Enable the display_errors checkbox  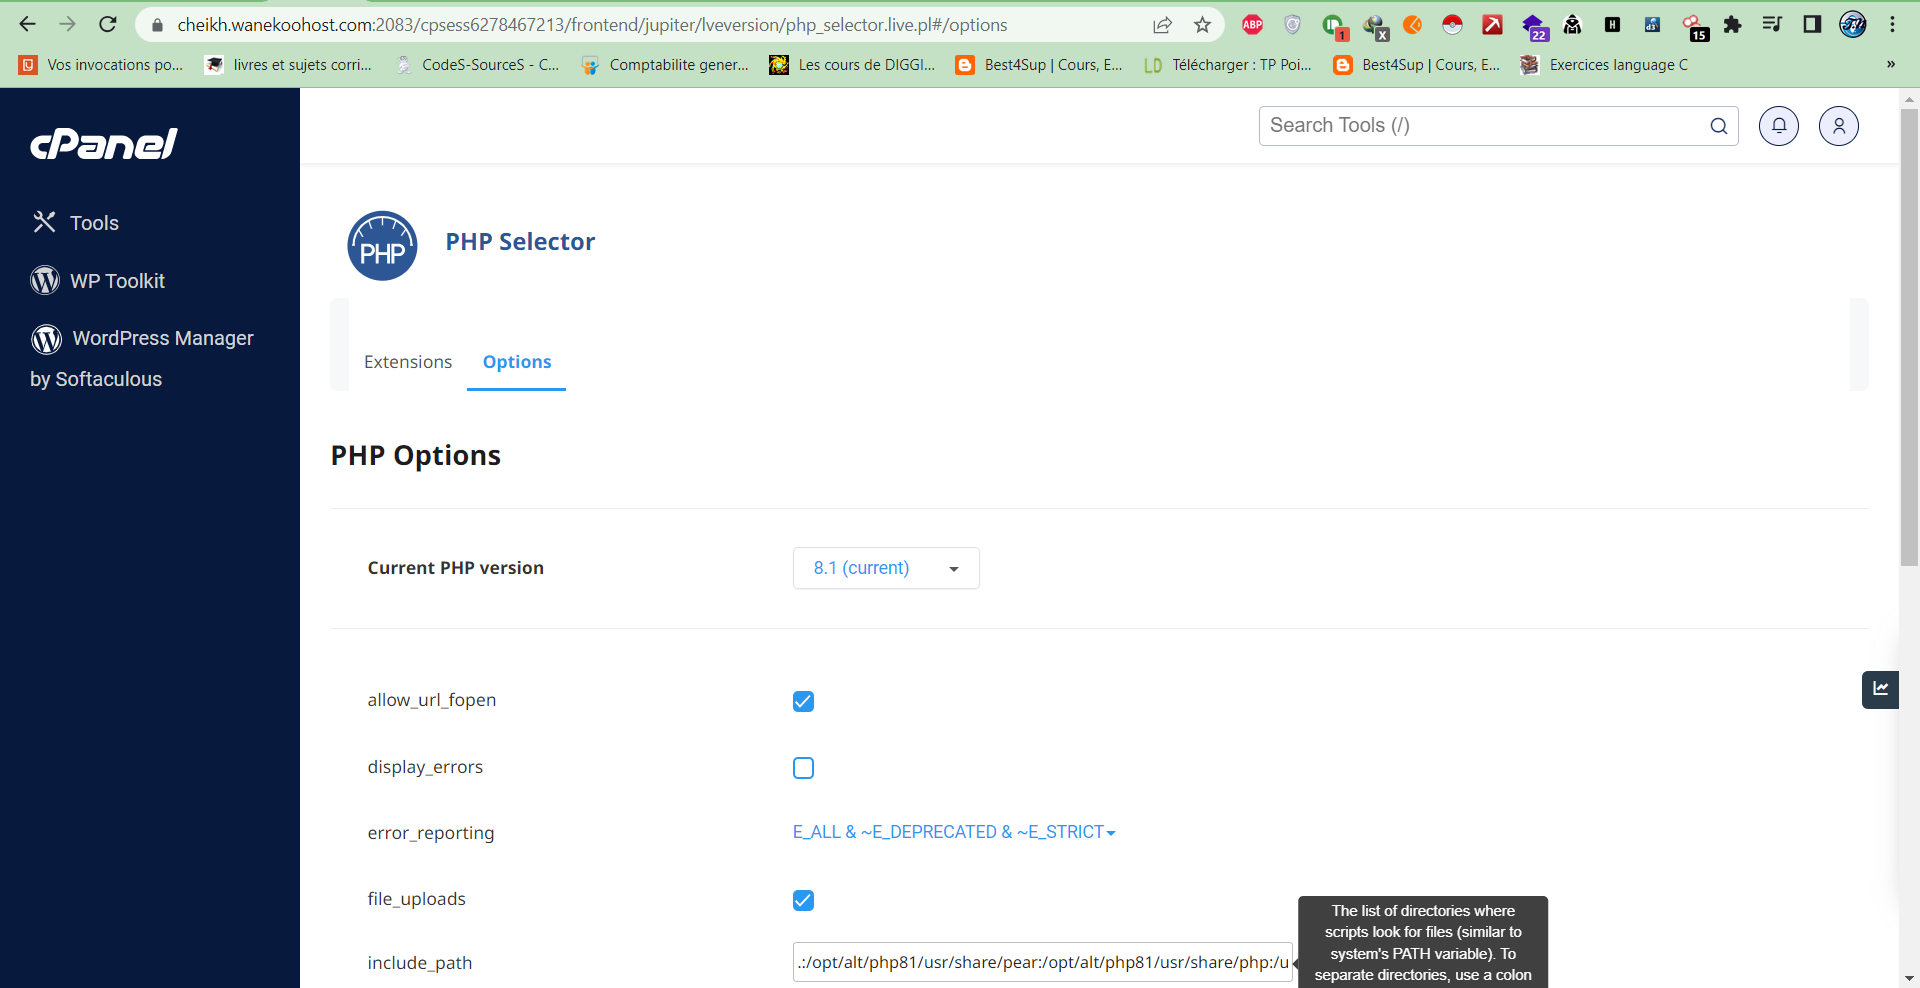tap(803, 768)
